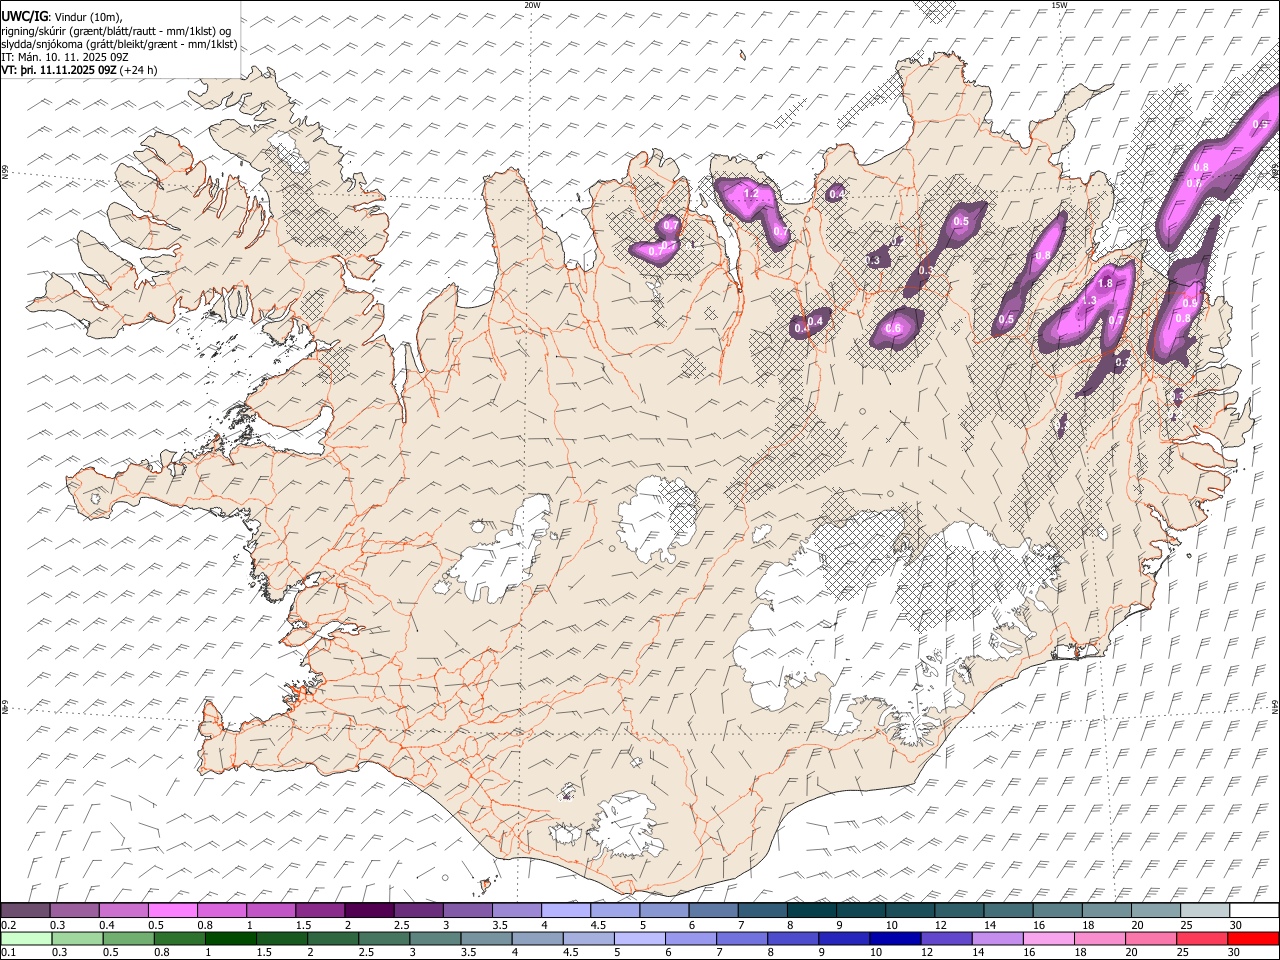
Task: Click the '15W' longitude label
Action: (x=1059, y=5)
